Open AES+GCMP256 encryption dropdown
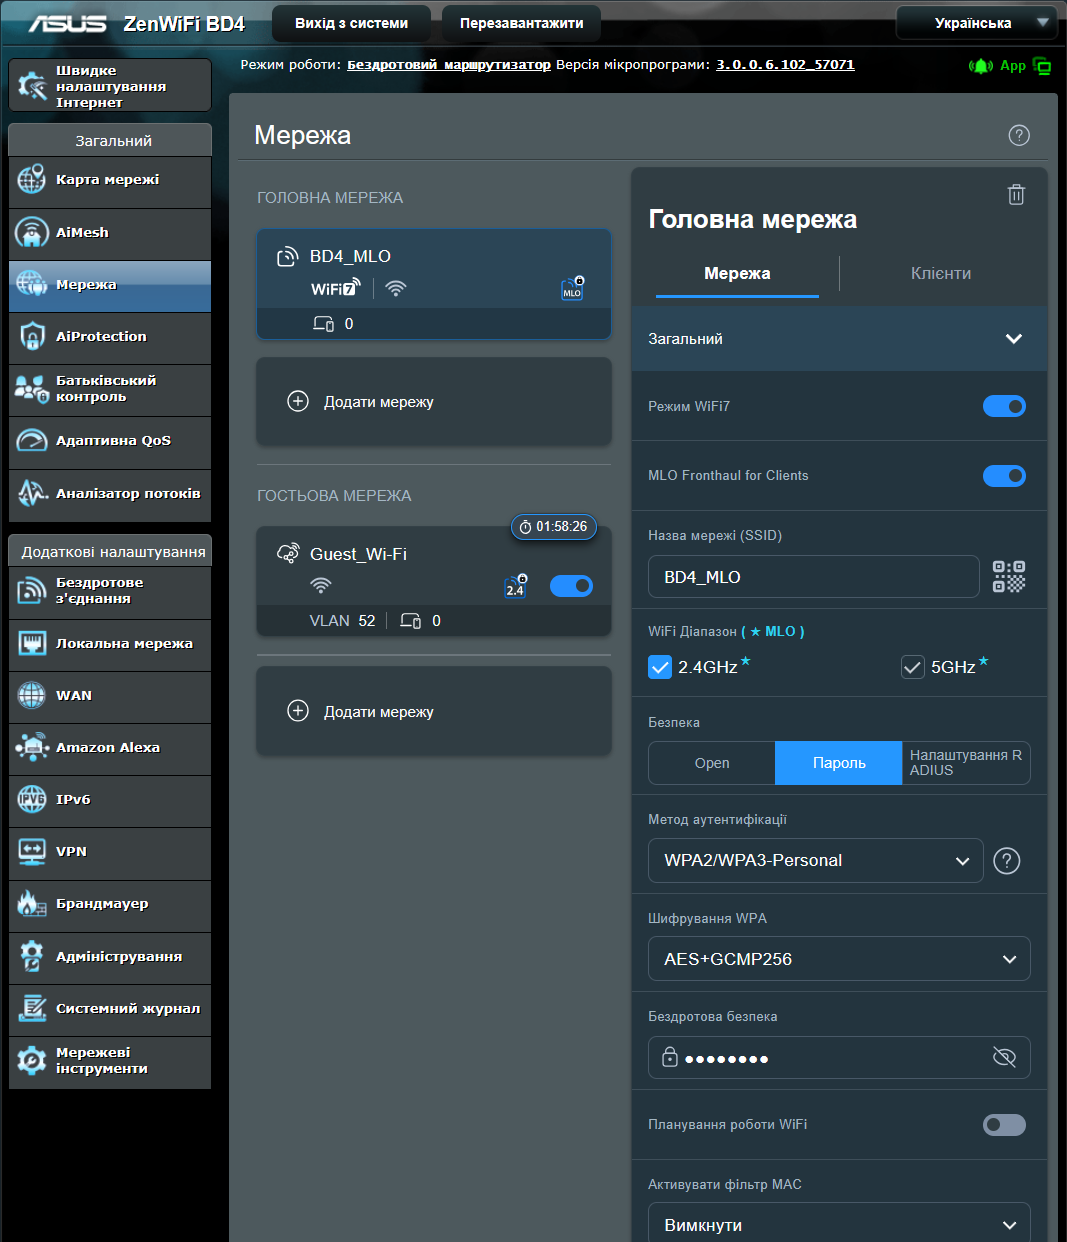 pos(839,959)
